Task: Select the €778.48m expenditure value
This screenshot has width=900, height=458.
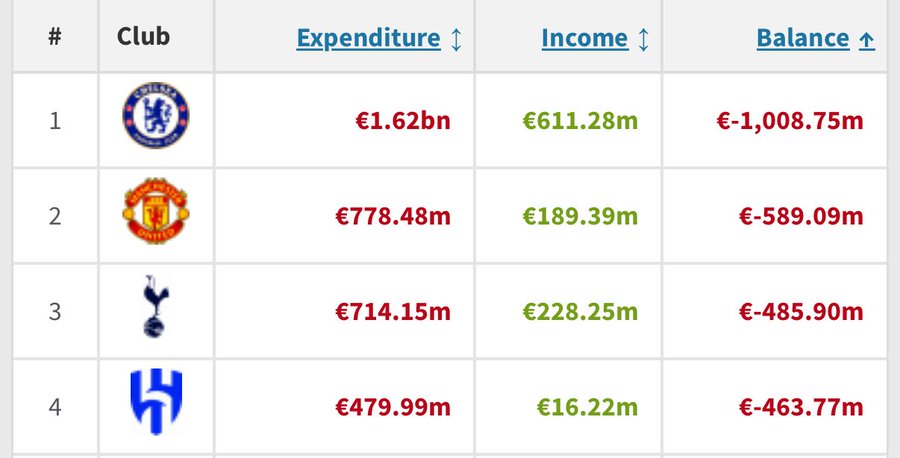Action: pos(392,216)
